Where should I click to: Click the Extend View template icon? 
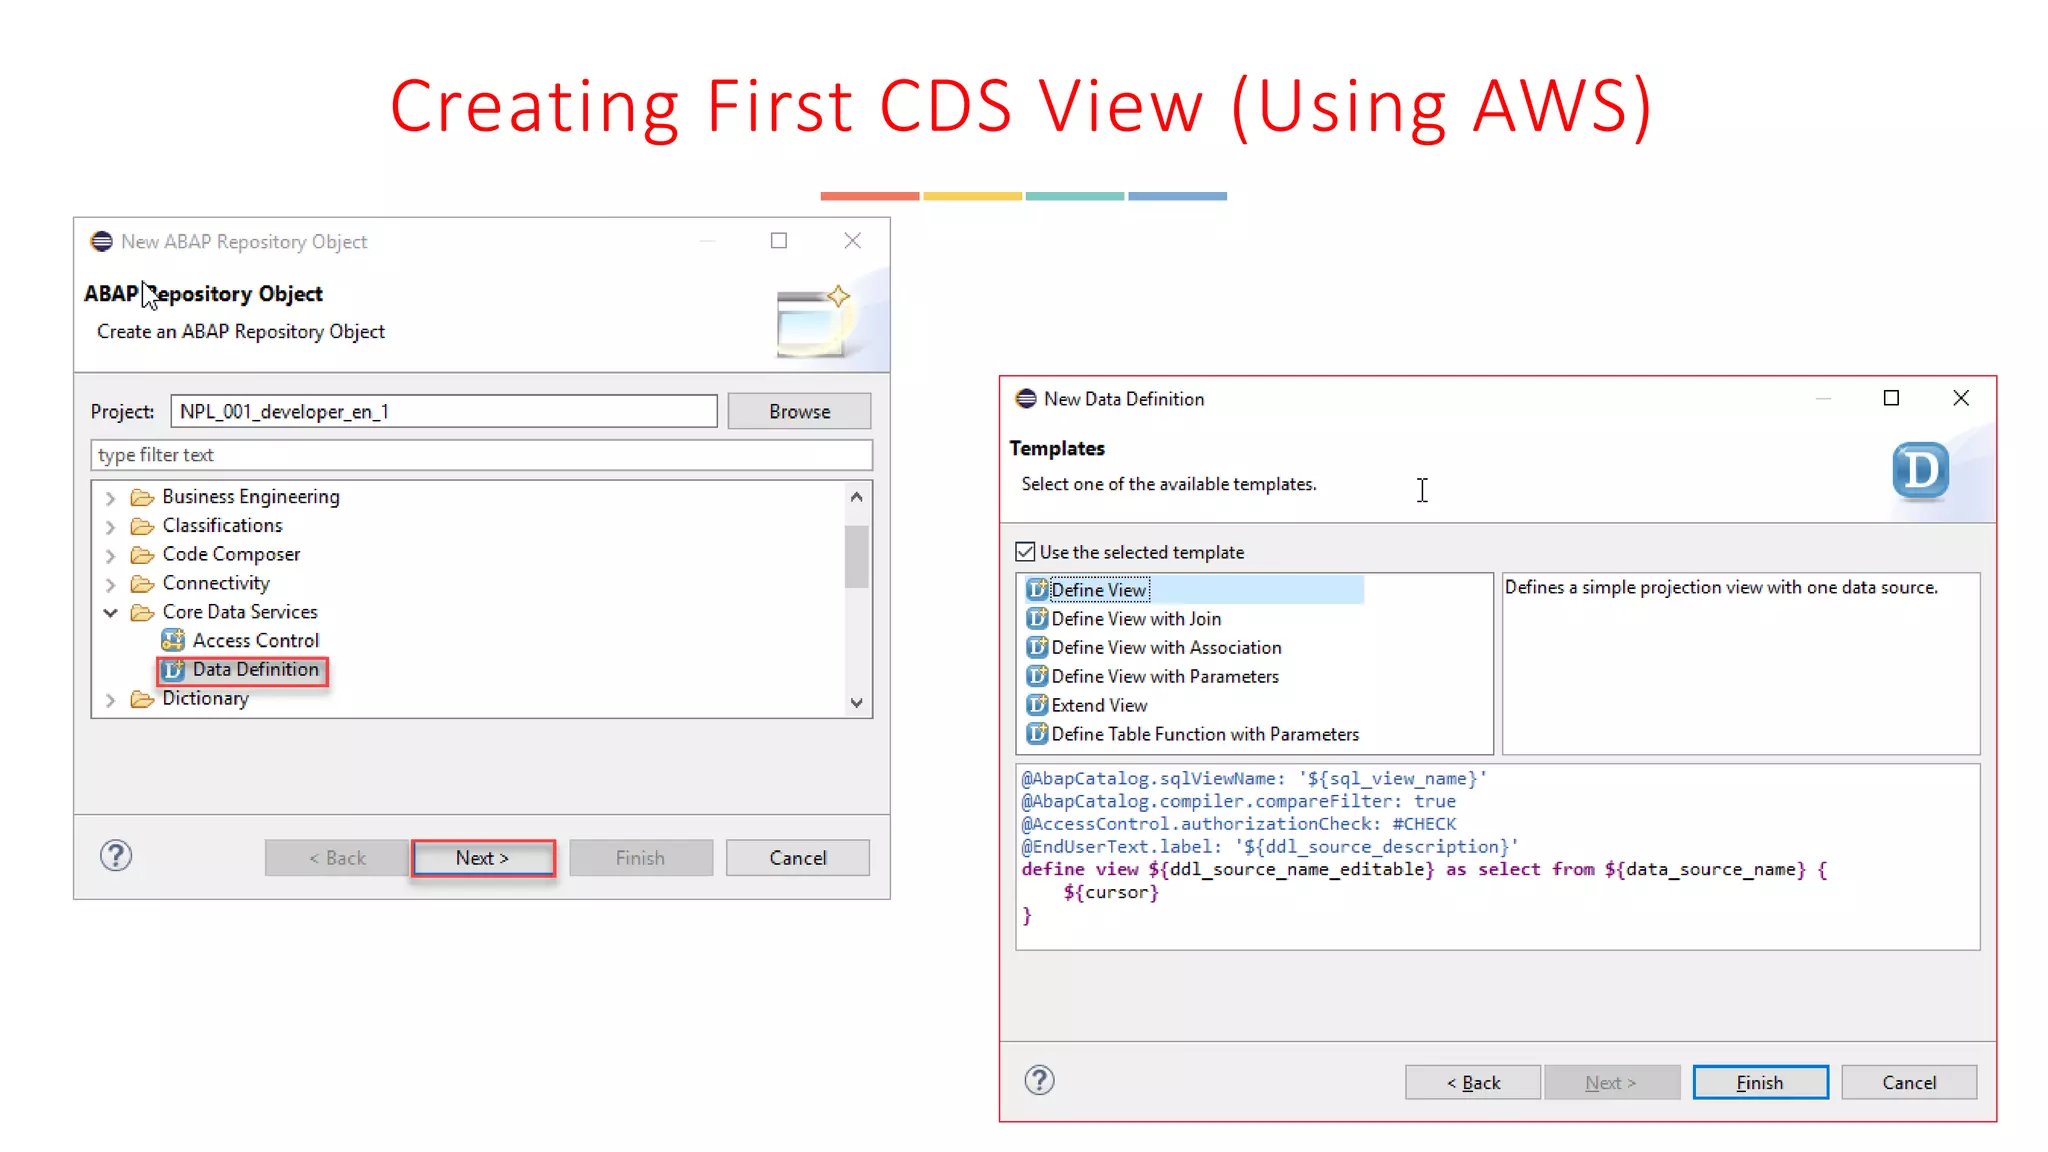click(1037, 705)
